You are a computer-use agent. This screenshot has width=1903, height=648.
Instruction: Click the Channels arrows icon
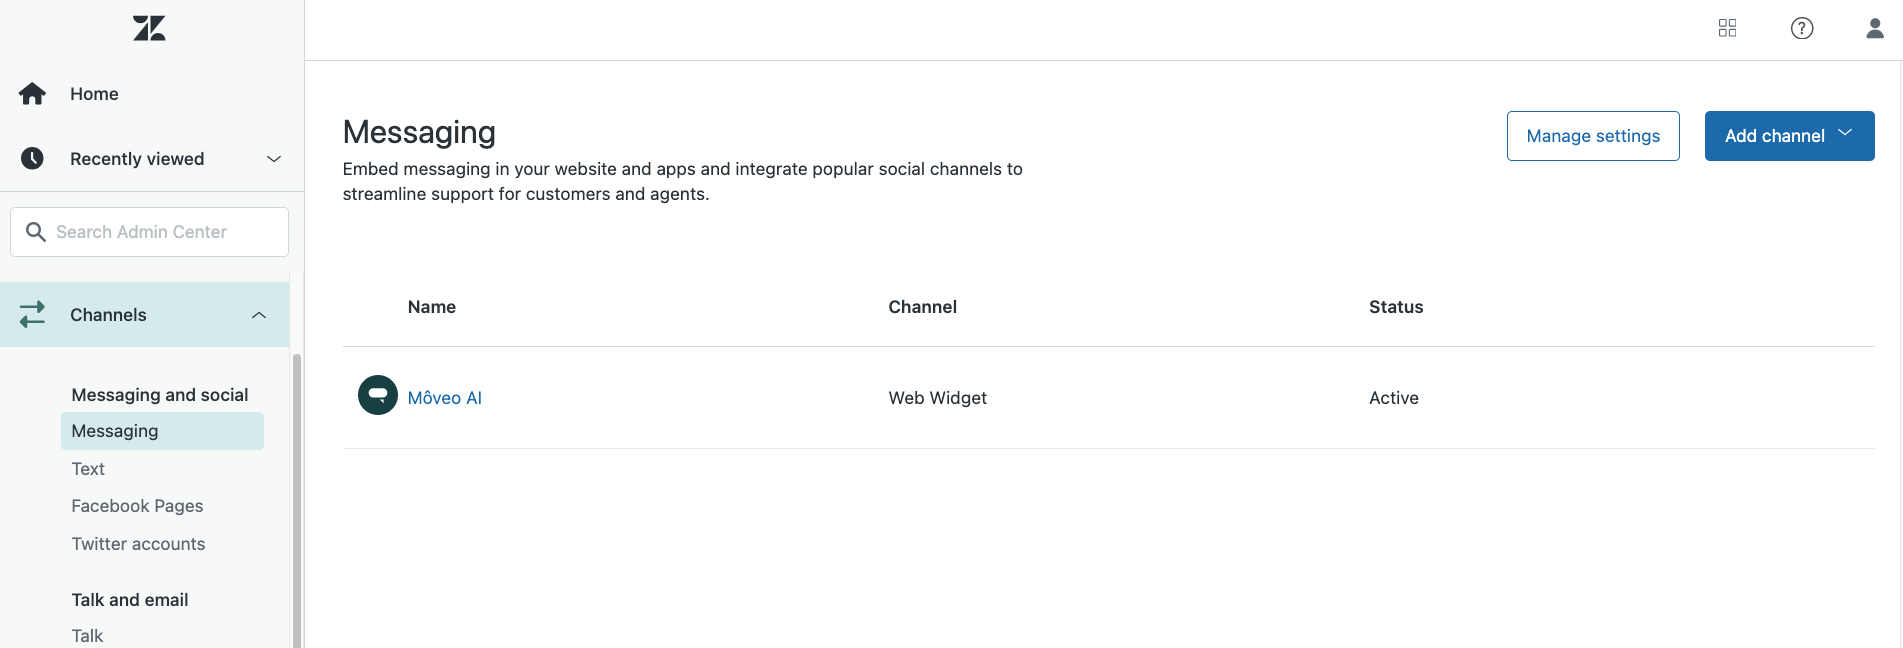pyautogui.click(x=32, y=315)
